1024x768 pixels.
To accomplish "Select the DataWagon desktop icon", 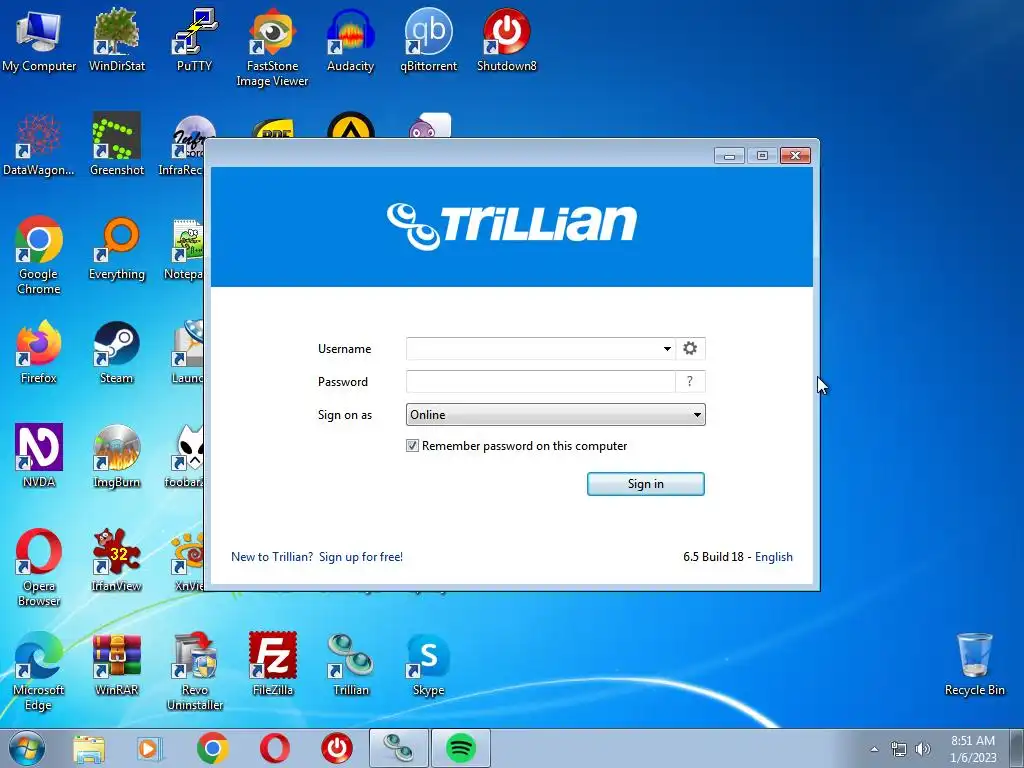I will tap(39, 144).
